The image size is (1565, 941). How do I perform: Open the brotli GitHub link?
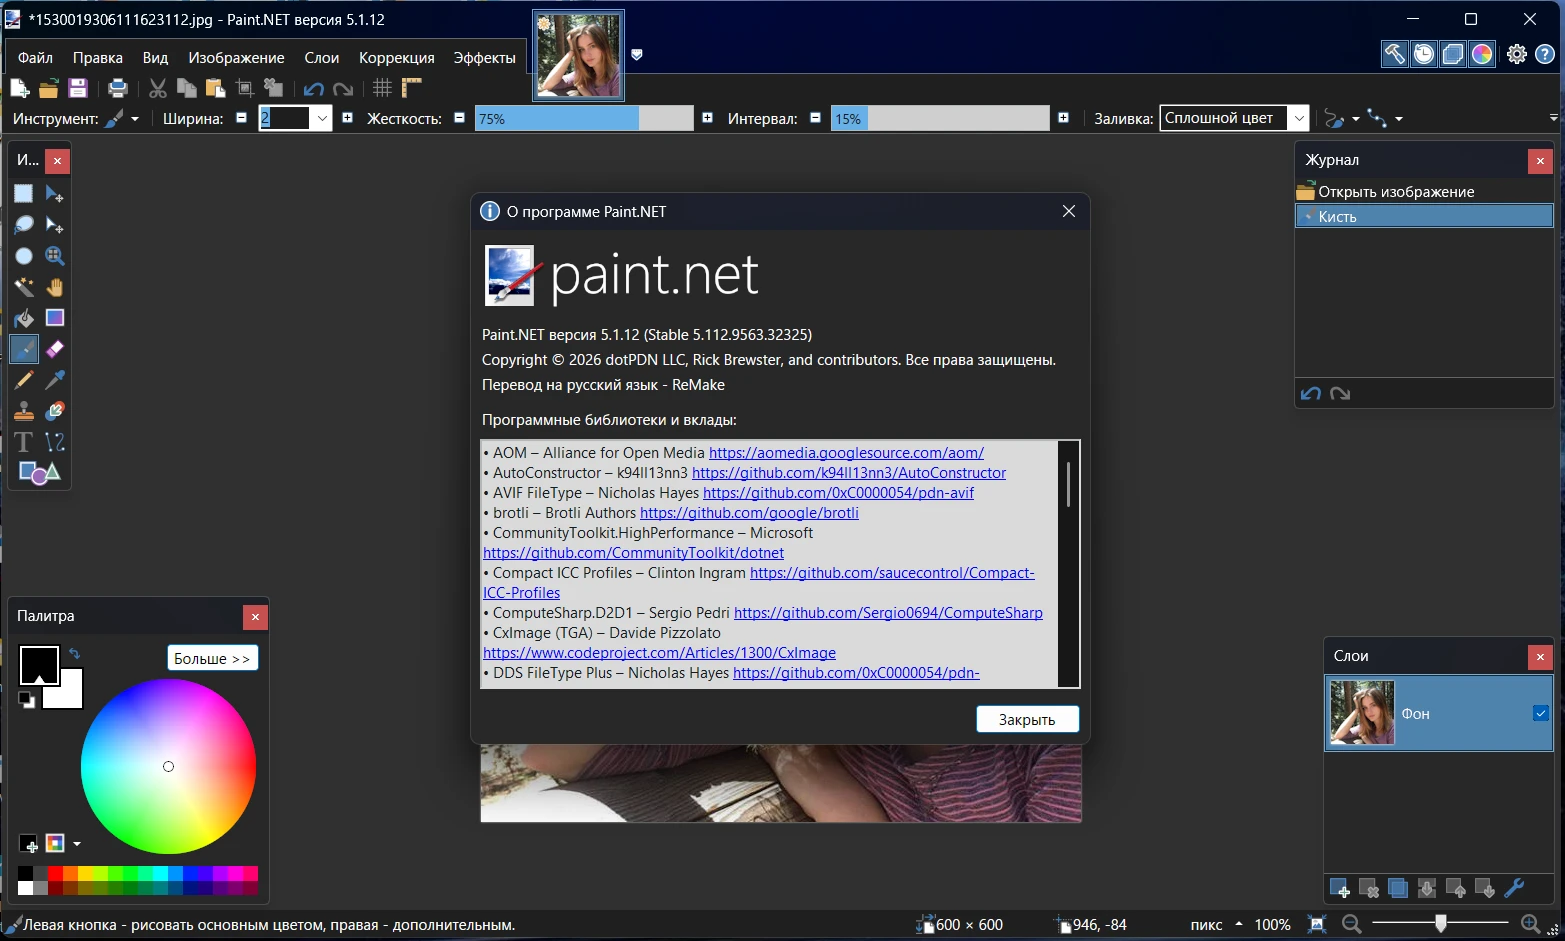[x=749, y=513]
